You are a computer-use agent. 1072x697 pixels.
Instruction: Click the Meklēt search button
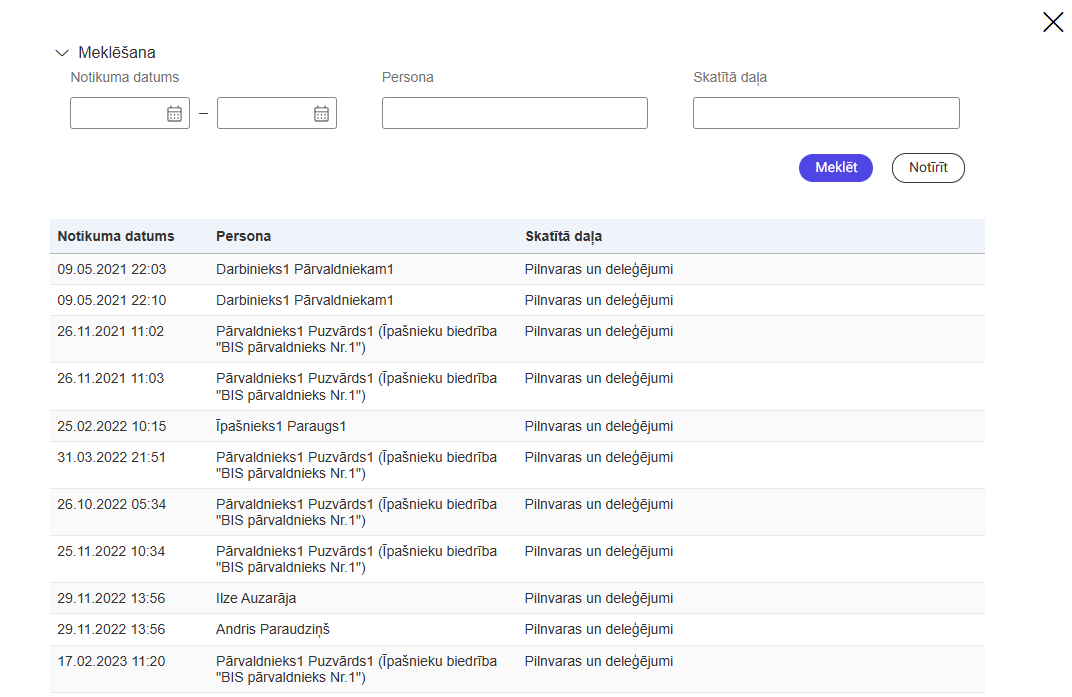point(835,168)
